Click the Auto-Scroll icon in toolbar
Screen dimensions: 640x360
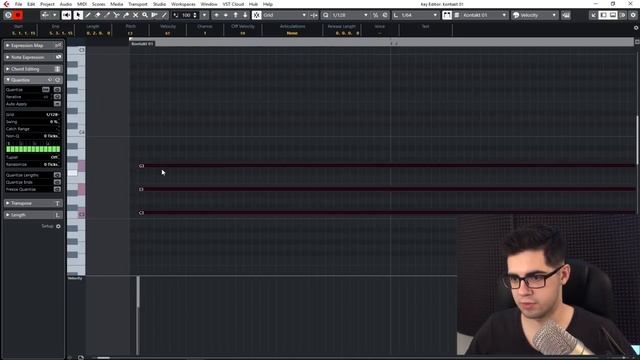tap(45, 15)
